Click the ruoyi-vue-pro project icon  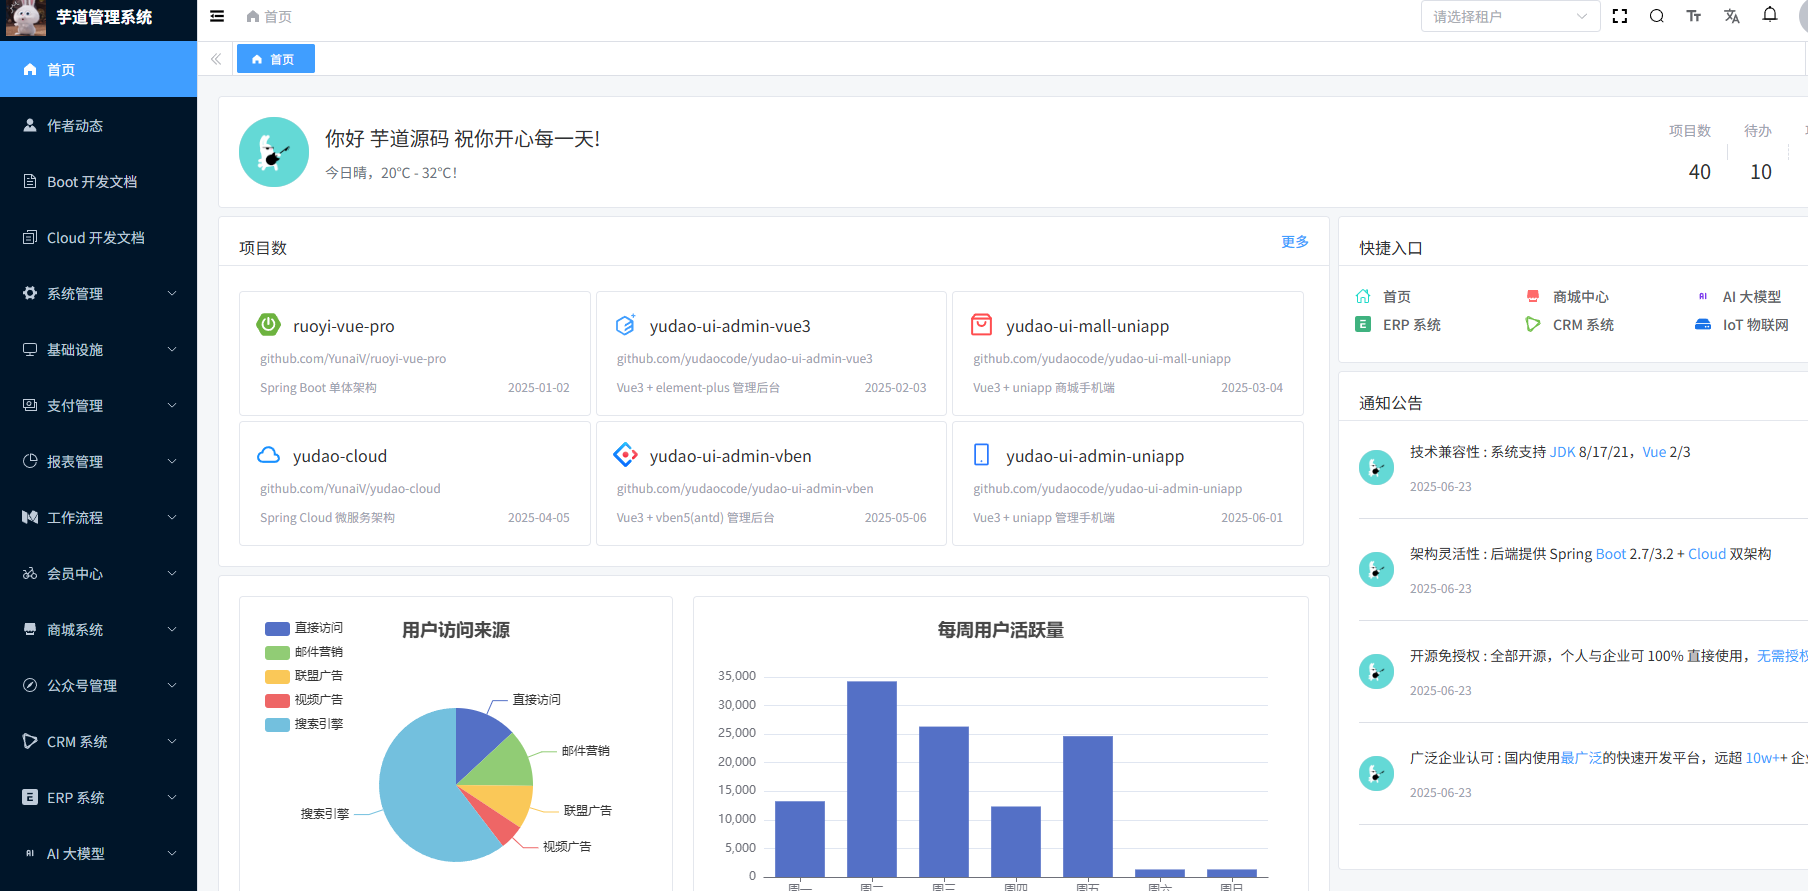(269, 325)
